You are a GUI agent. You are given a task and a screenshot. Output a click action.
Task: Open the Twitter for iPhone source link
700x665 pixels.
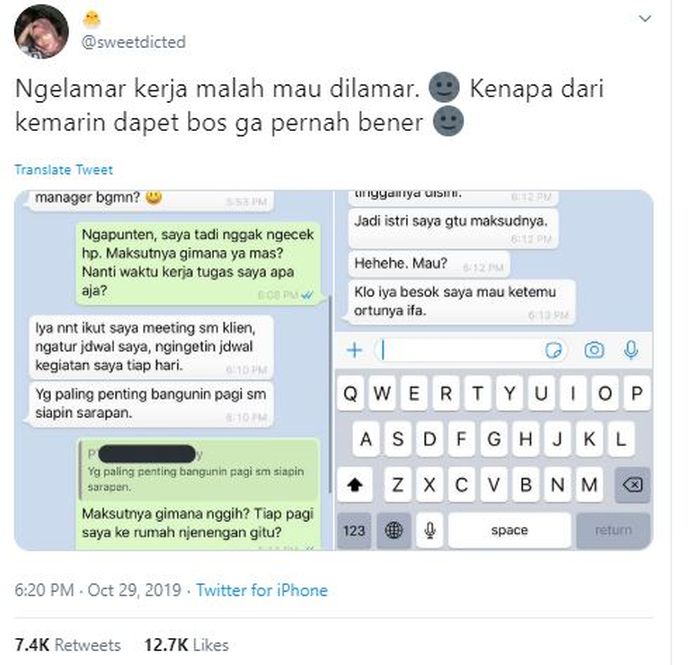coord(262,590)
